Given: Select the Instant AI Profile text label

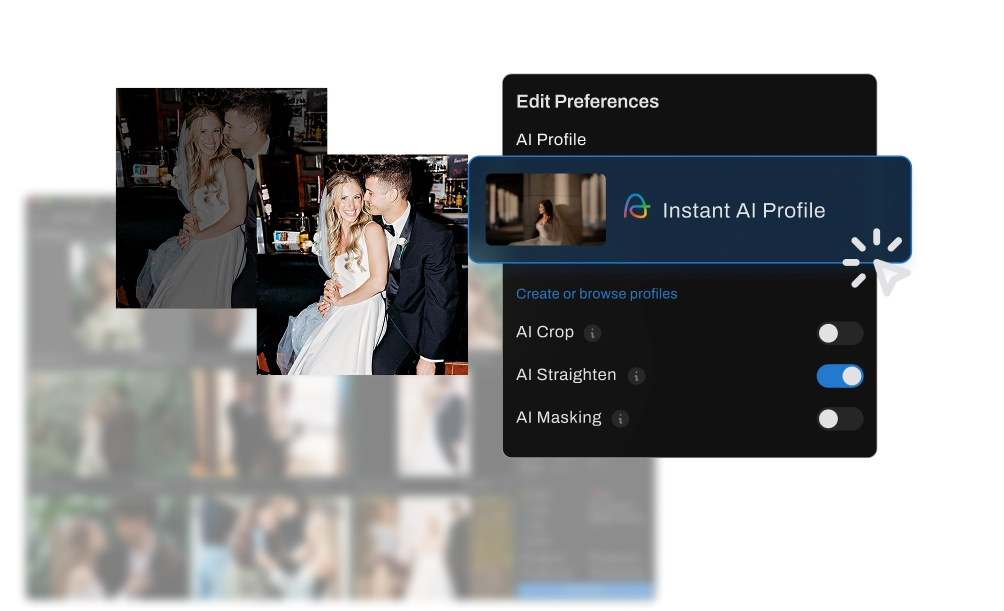Looking at the screenshot, I should [743, 210].
